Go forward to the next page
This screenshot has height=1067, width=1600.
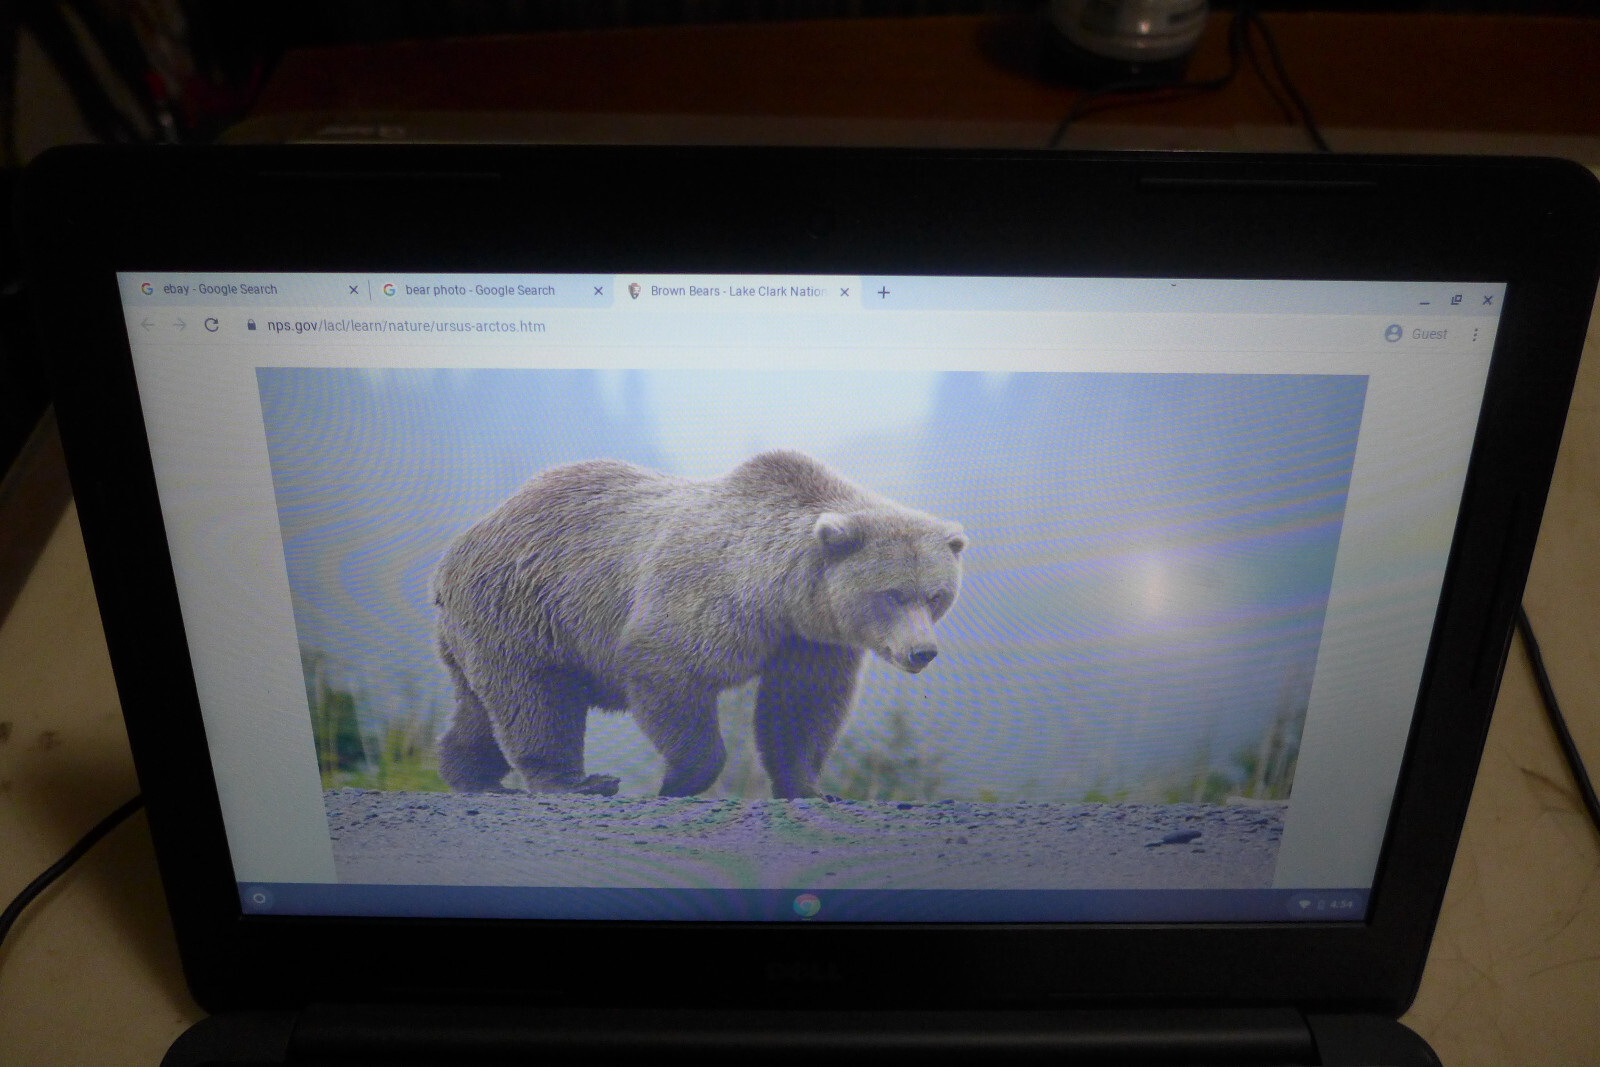[x=180, y=324]
